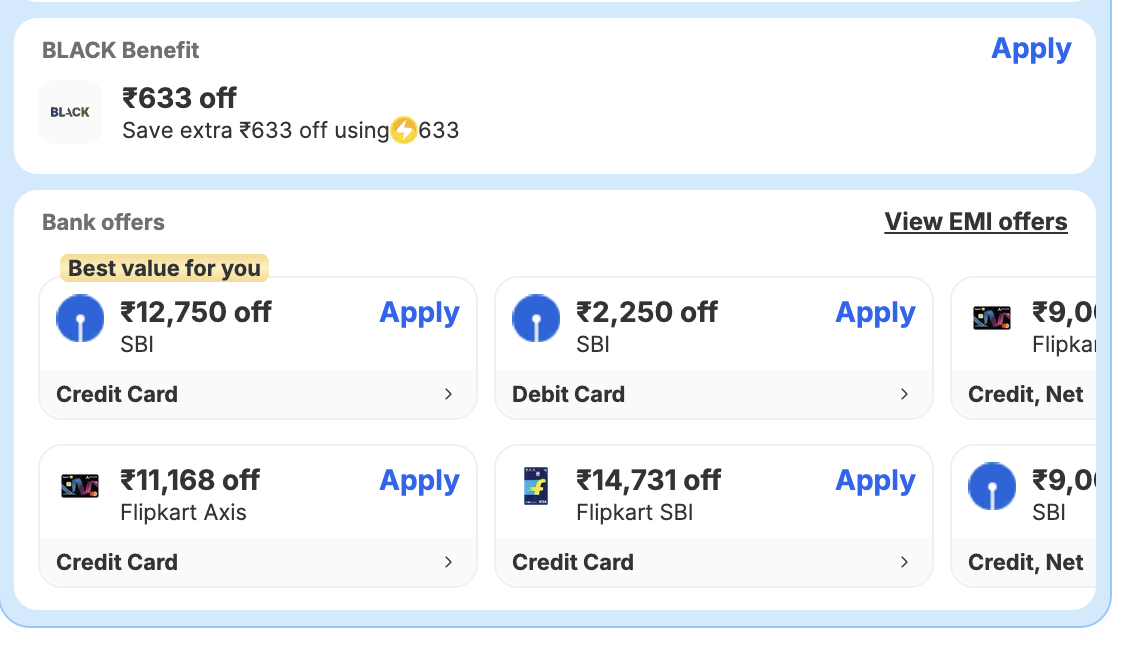Open View EMI offers link

(976, 222)
